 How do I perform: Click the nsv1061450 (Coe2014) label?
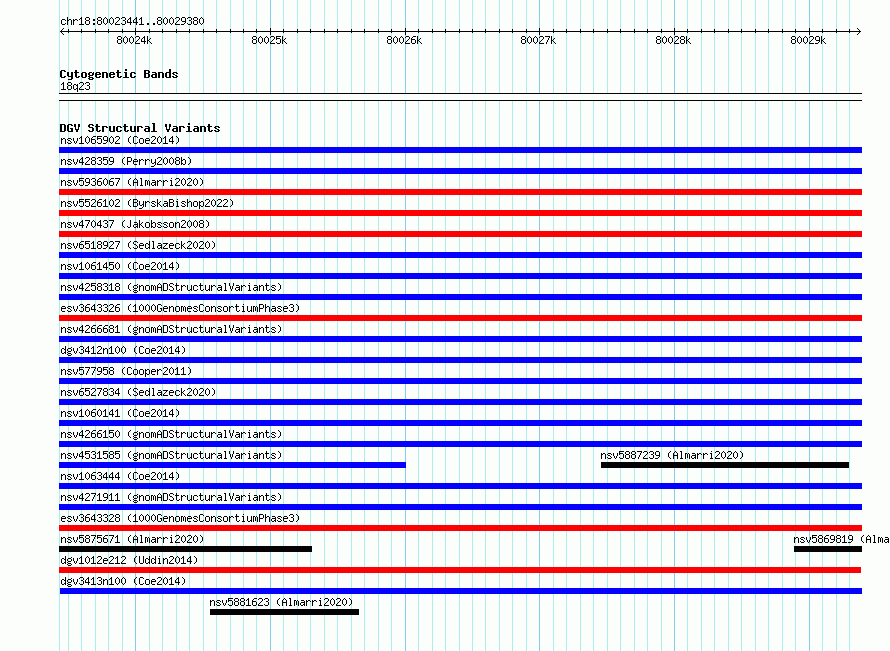pos(120,266)
